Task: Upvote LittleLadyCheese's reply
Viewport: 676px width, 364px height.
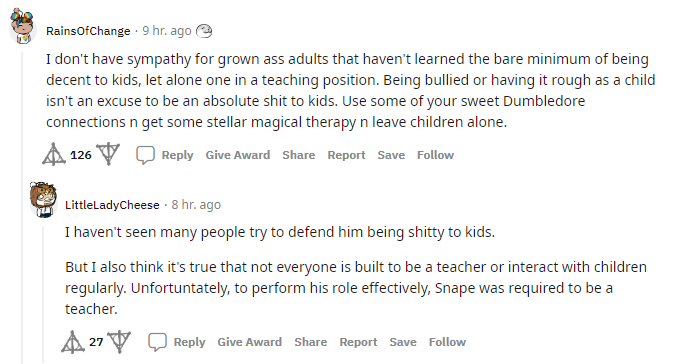Action: [x=72, y=342]
